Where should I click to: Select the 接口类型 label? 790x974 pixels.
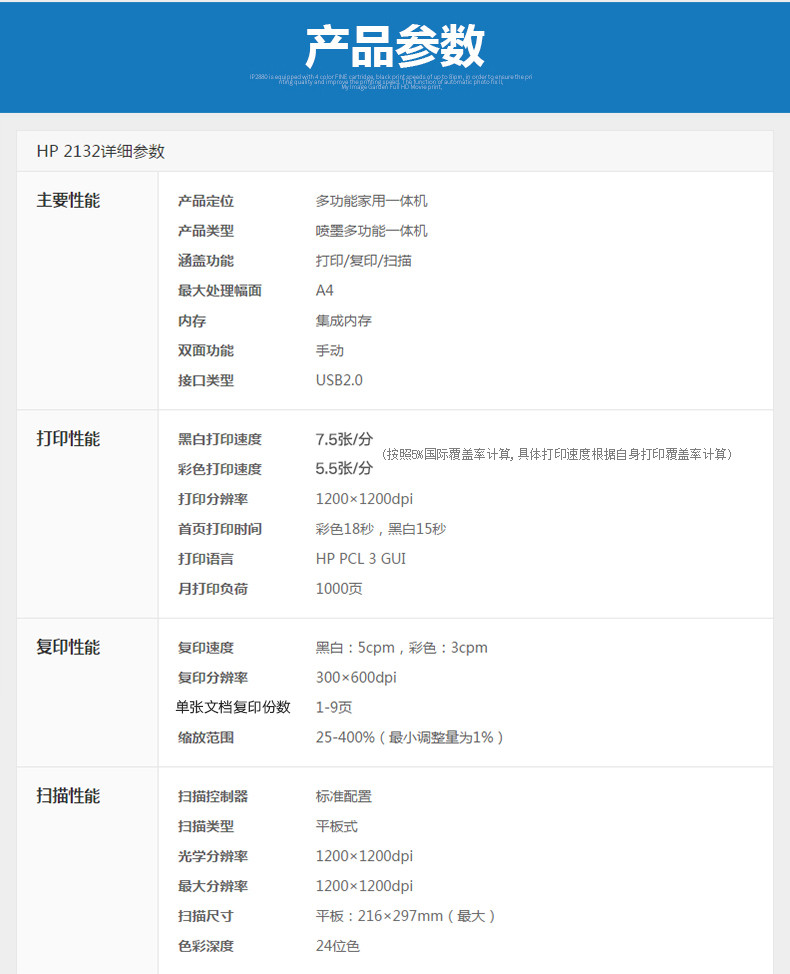tap(206, 380)
